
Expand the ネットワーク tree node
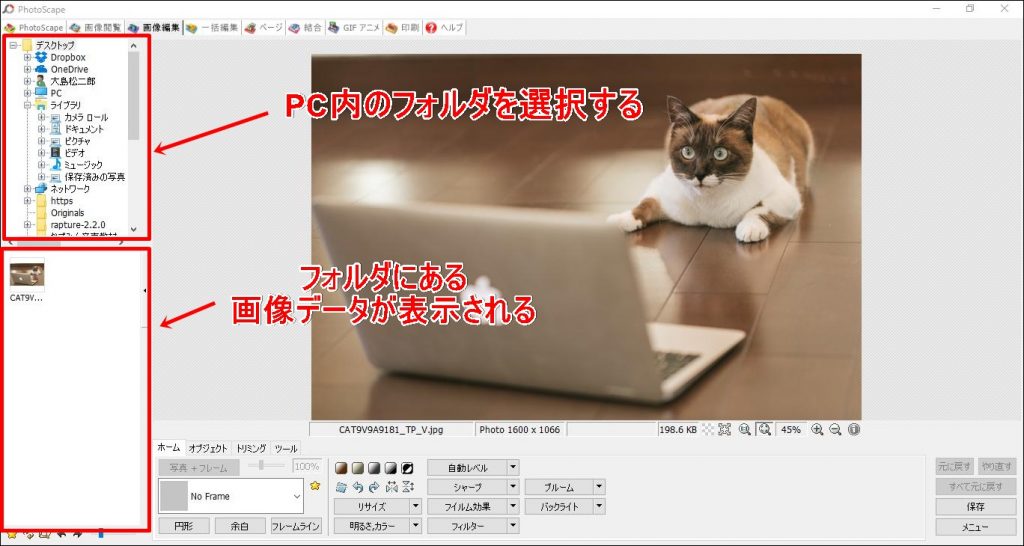click(x=27, y=189)
